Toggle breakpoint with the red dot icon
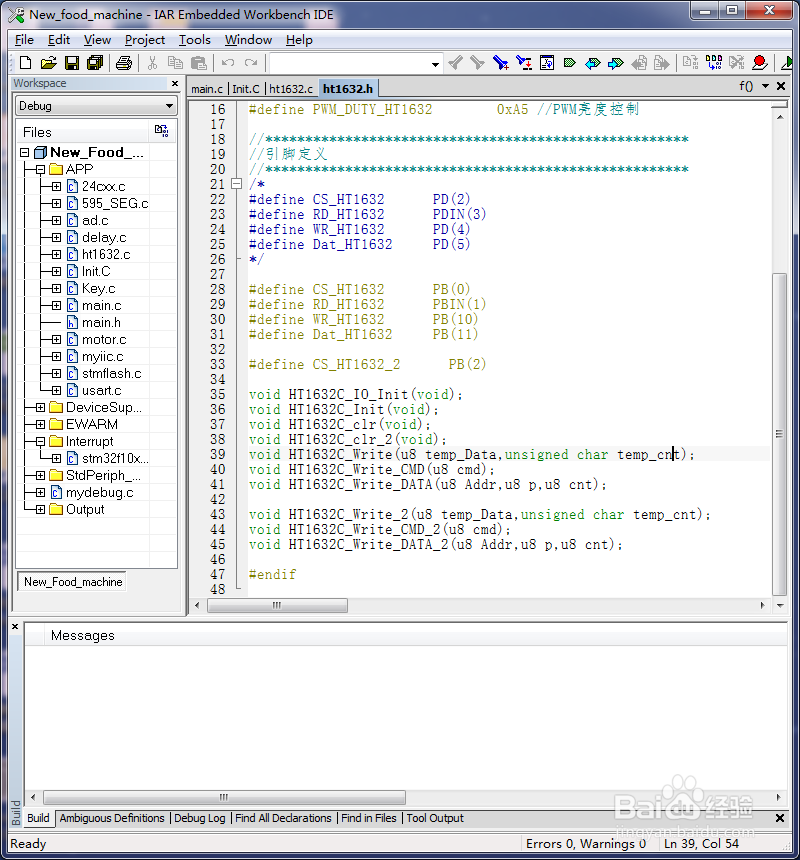The image size is (800, 860). [759, 63]
